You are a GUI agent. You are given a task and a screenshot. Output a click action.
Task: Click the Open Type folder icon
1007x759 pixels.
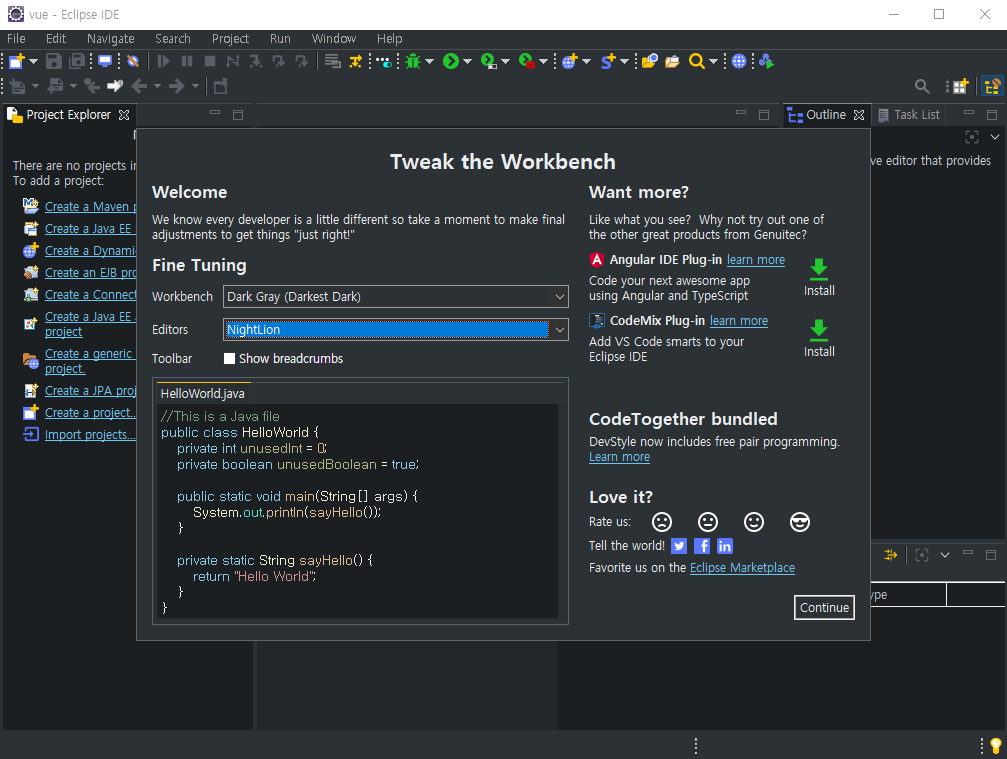649,62
